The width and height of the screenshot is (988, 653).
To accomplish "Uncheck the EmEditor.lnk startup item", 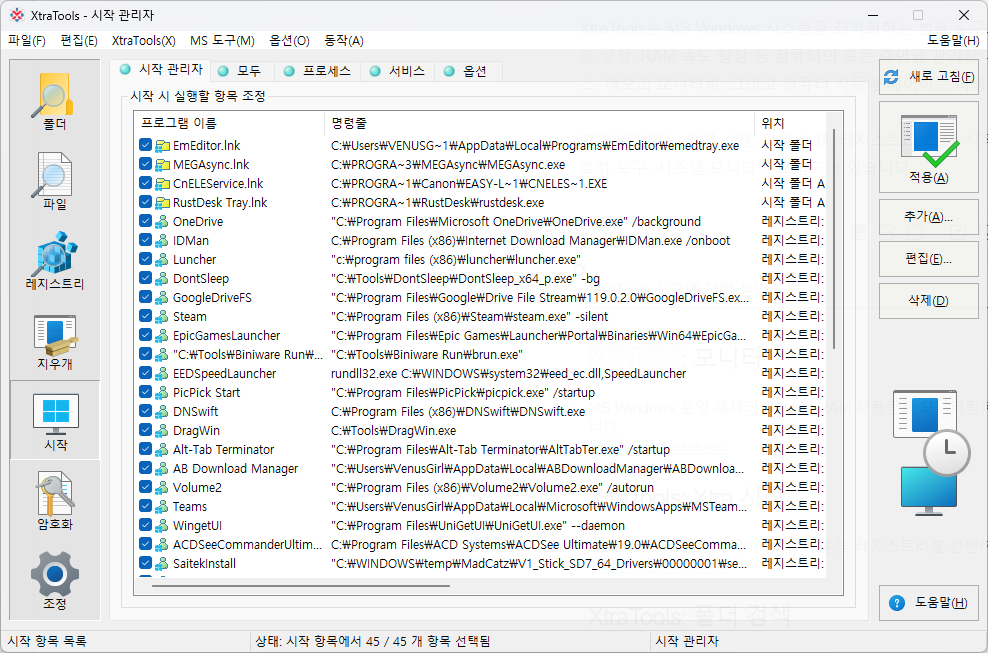I will click(x=146, y=146).
